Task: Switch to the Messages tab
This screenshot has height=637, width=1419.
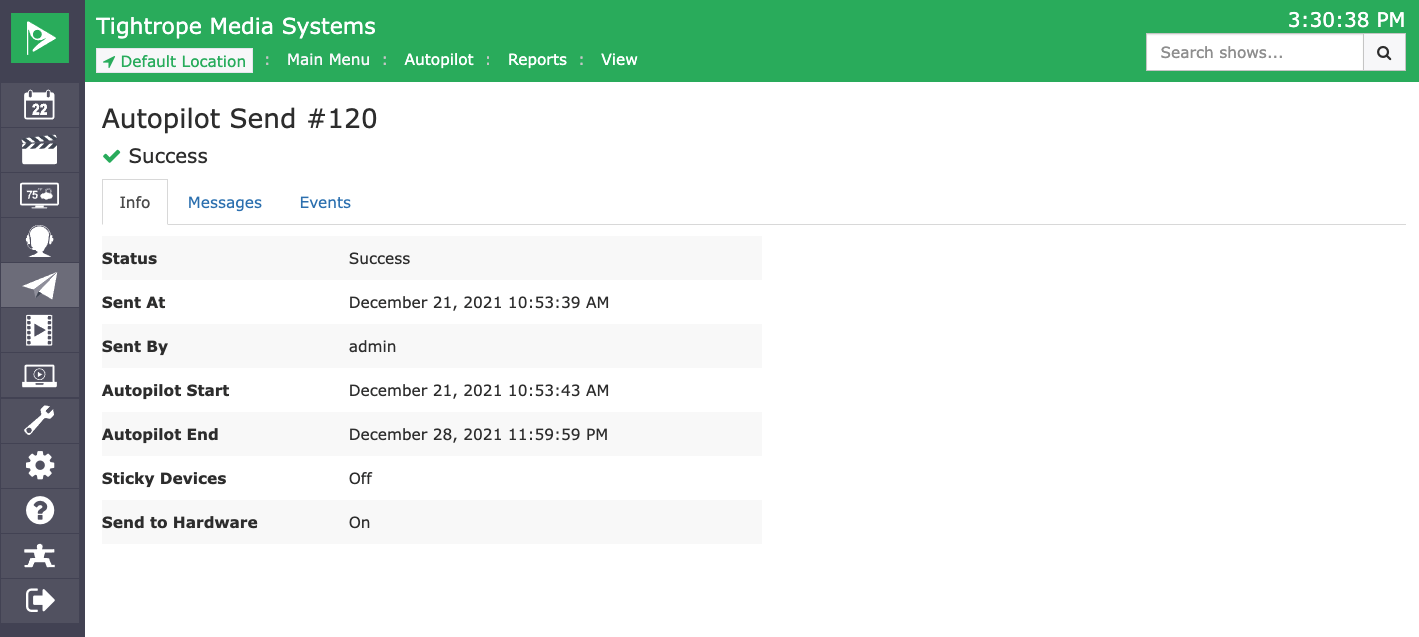Action: coord(225,203)
